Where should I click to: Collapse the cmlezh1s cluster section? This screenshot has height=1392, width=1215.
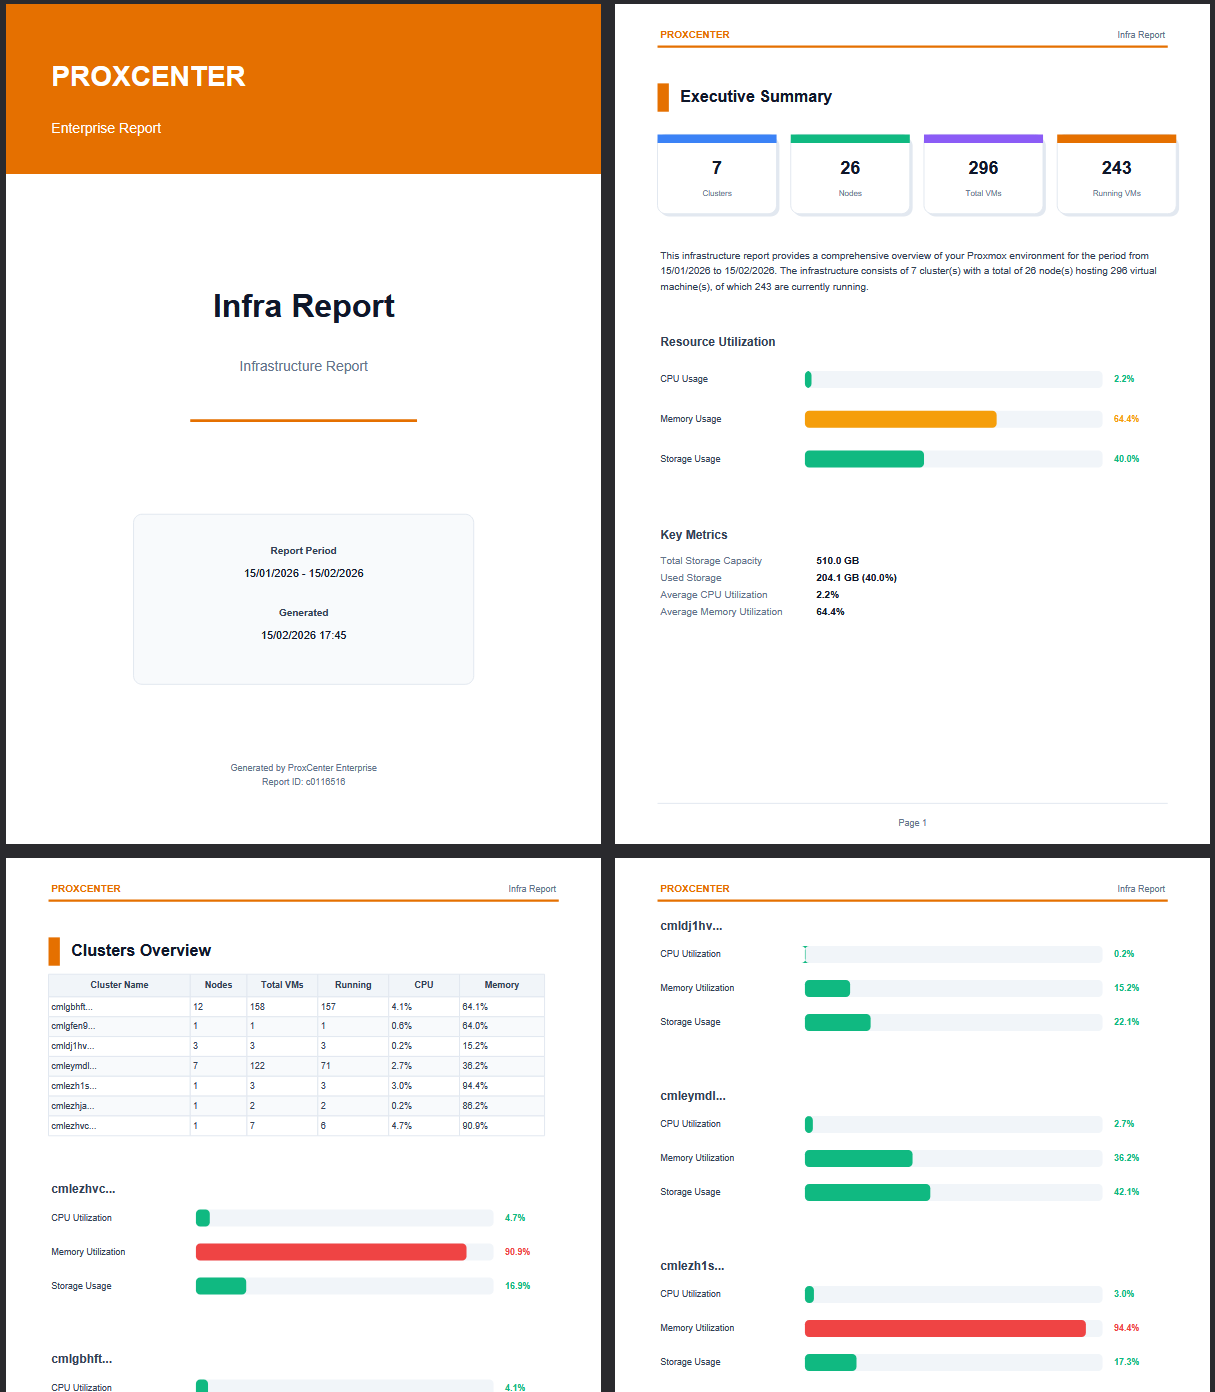pyautogui.click(x=692, y=1265)
